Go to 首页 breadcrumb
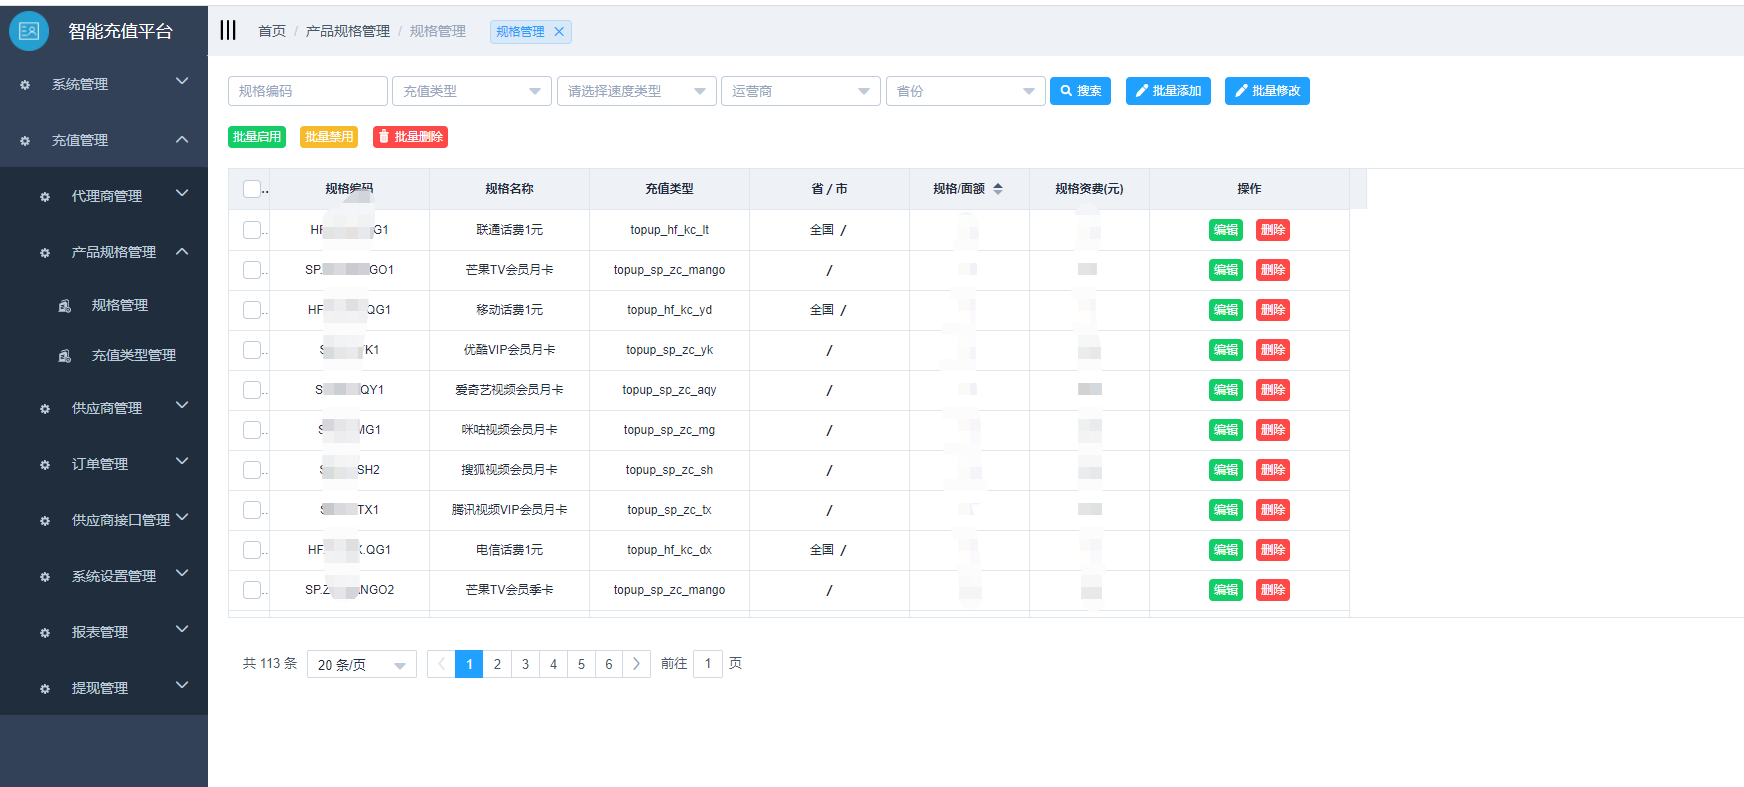Image resolution: width=1744 pixels, height=787 pixels. tap(272, 32)
